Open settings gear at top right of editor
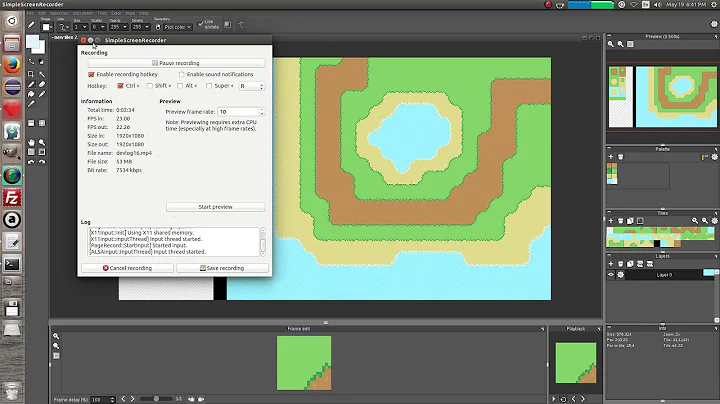The height and width of the screenshot is (404, 720). [714, 24]
